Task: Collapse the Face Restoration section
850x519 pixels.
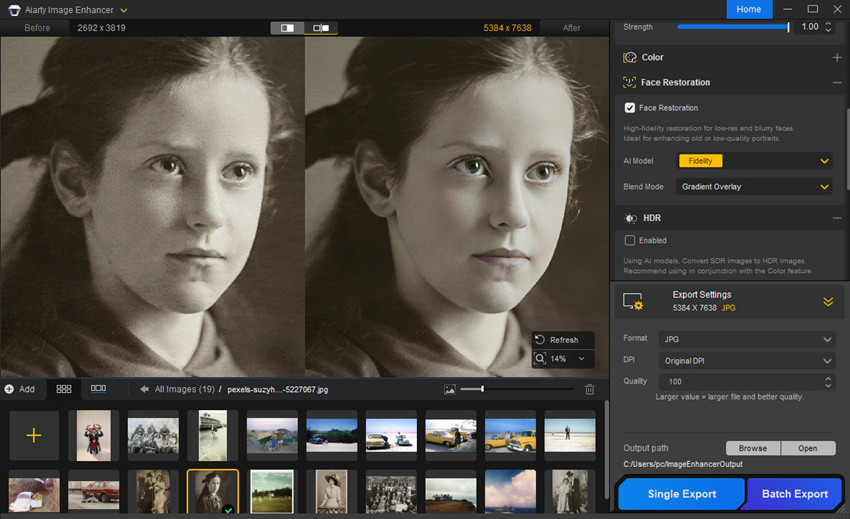Action: (837, 82)
